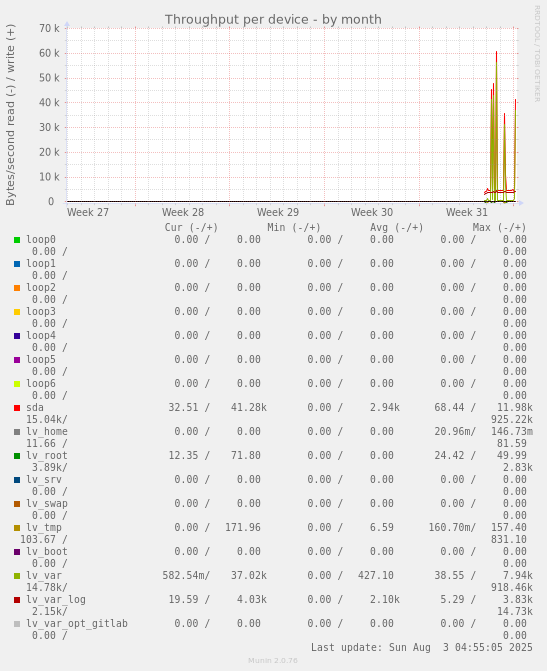Click the '30 k' y-axis label
Viewport: 547px width, 671px height.
point(50,128)
